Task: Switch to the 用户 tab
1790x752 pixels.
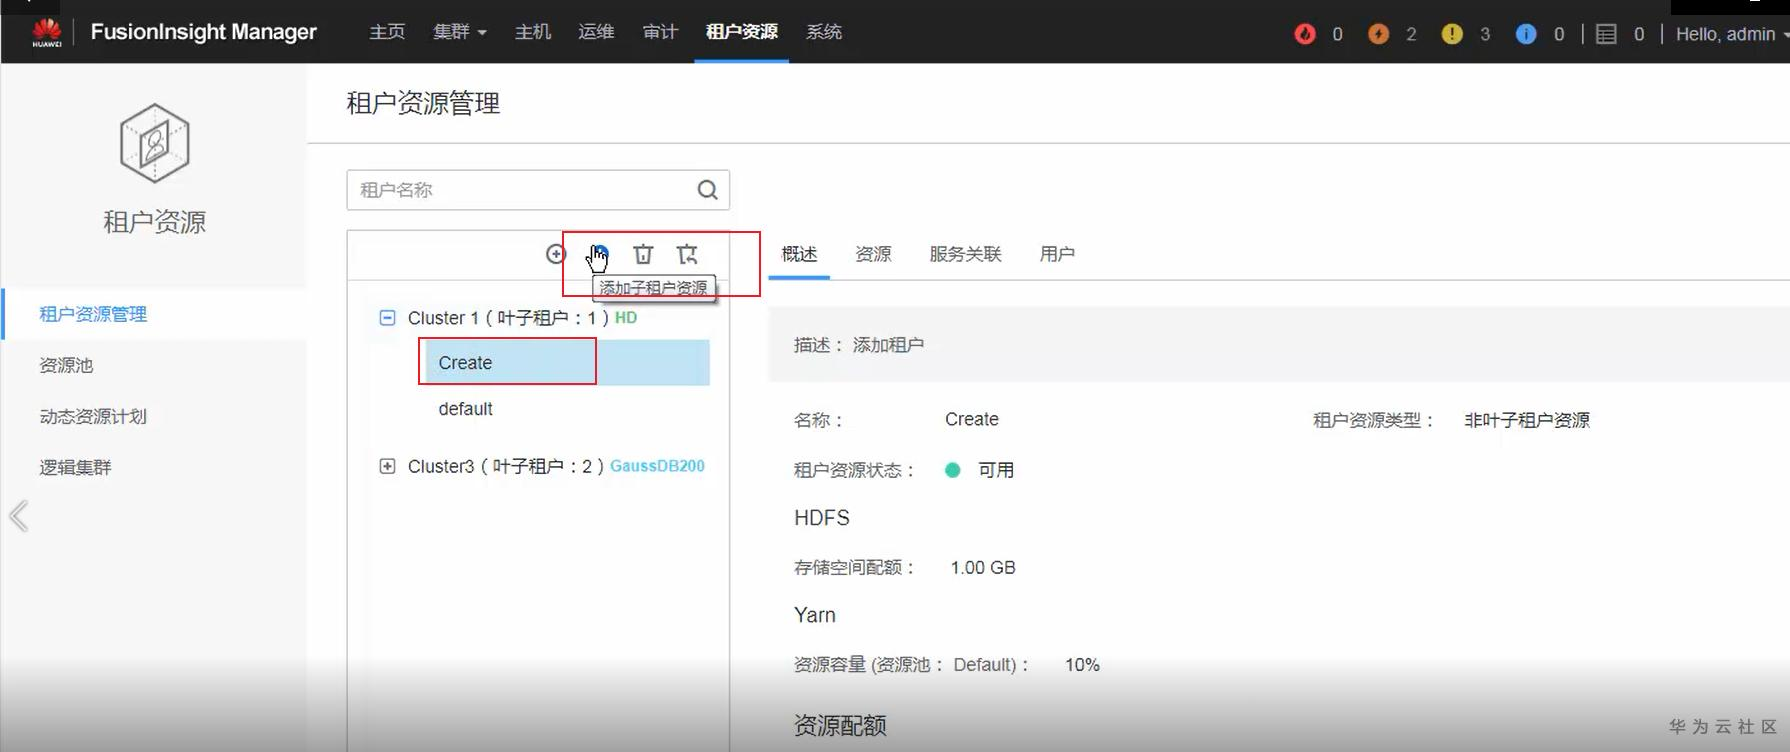Action: pos(1057,254)
